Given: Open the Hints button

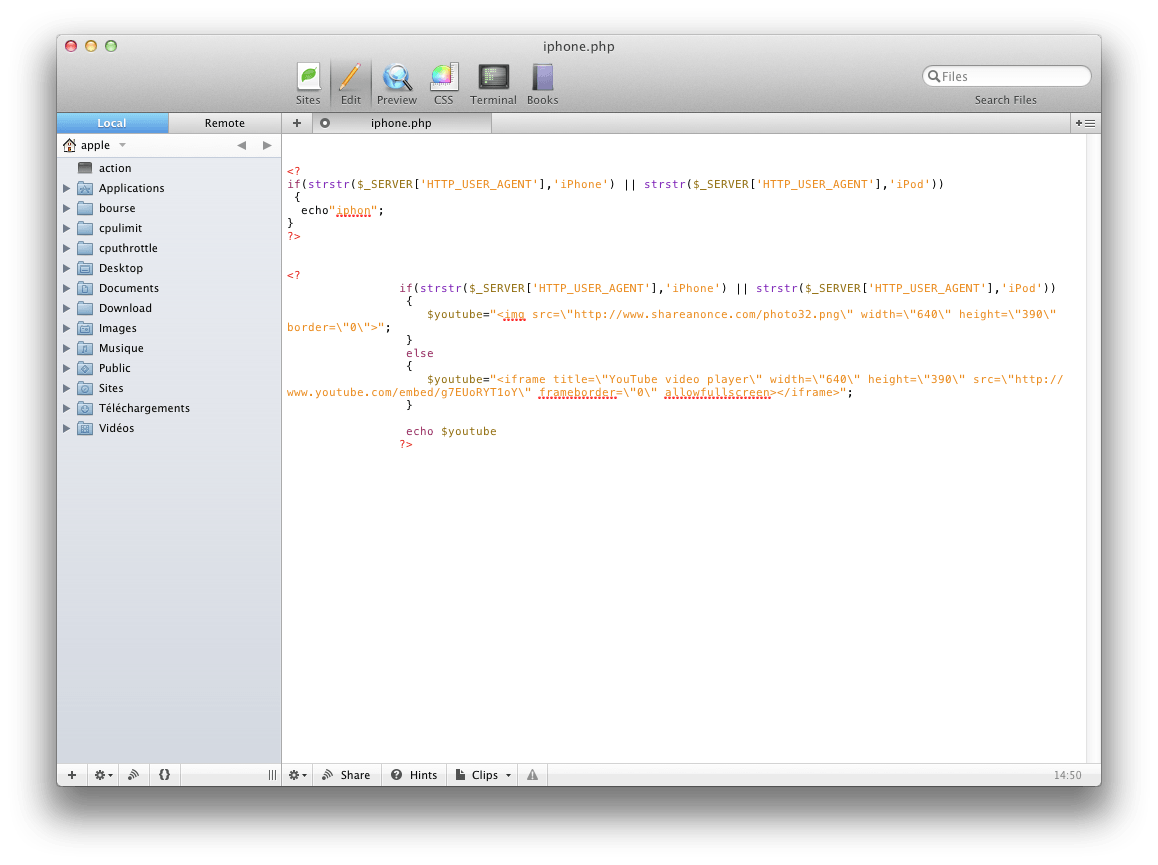Looking at the screenshot, I should [x=414, y=775].
